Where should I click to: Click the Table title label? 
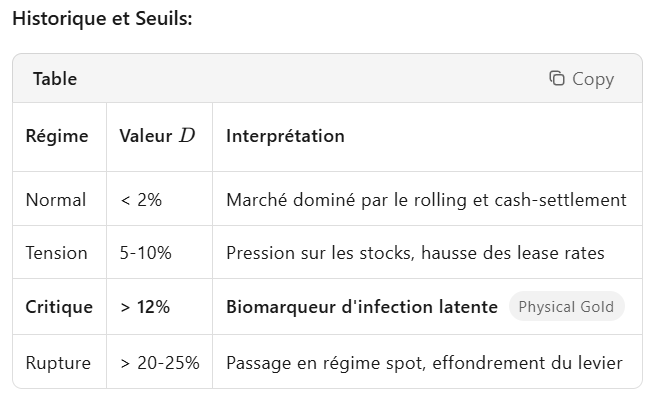[x=55, y=79]
